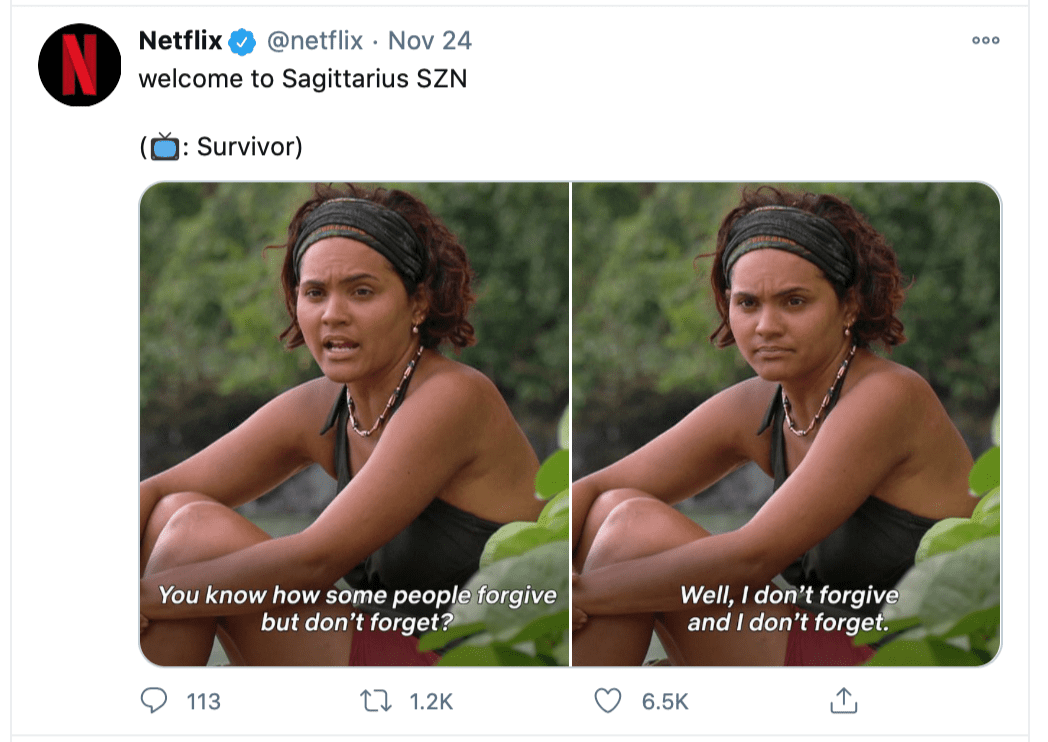Viewport: 1048px width, 742px height.
Task: Click the share upload icon
Action: pos(843,701)
